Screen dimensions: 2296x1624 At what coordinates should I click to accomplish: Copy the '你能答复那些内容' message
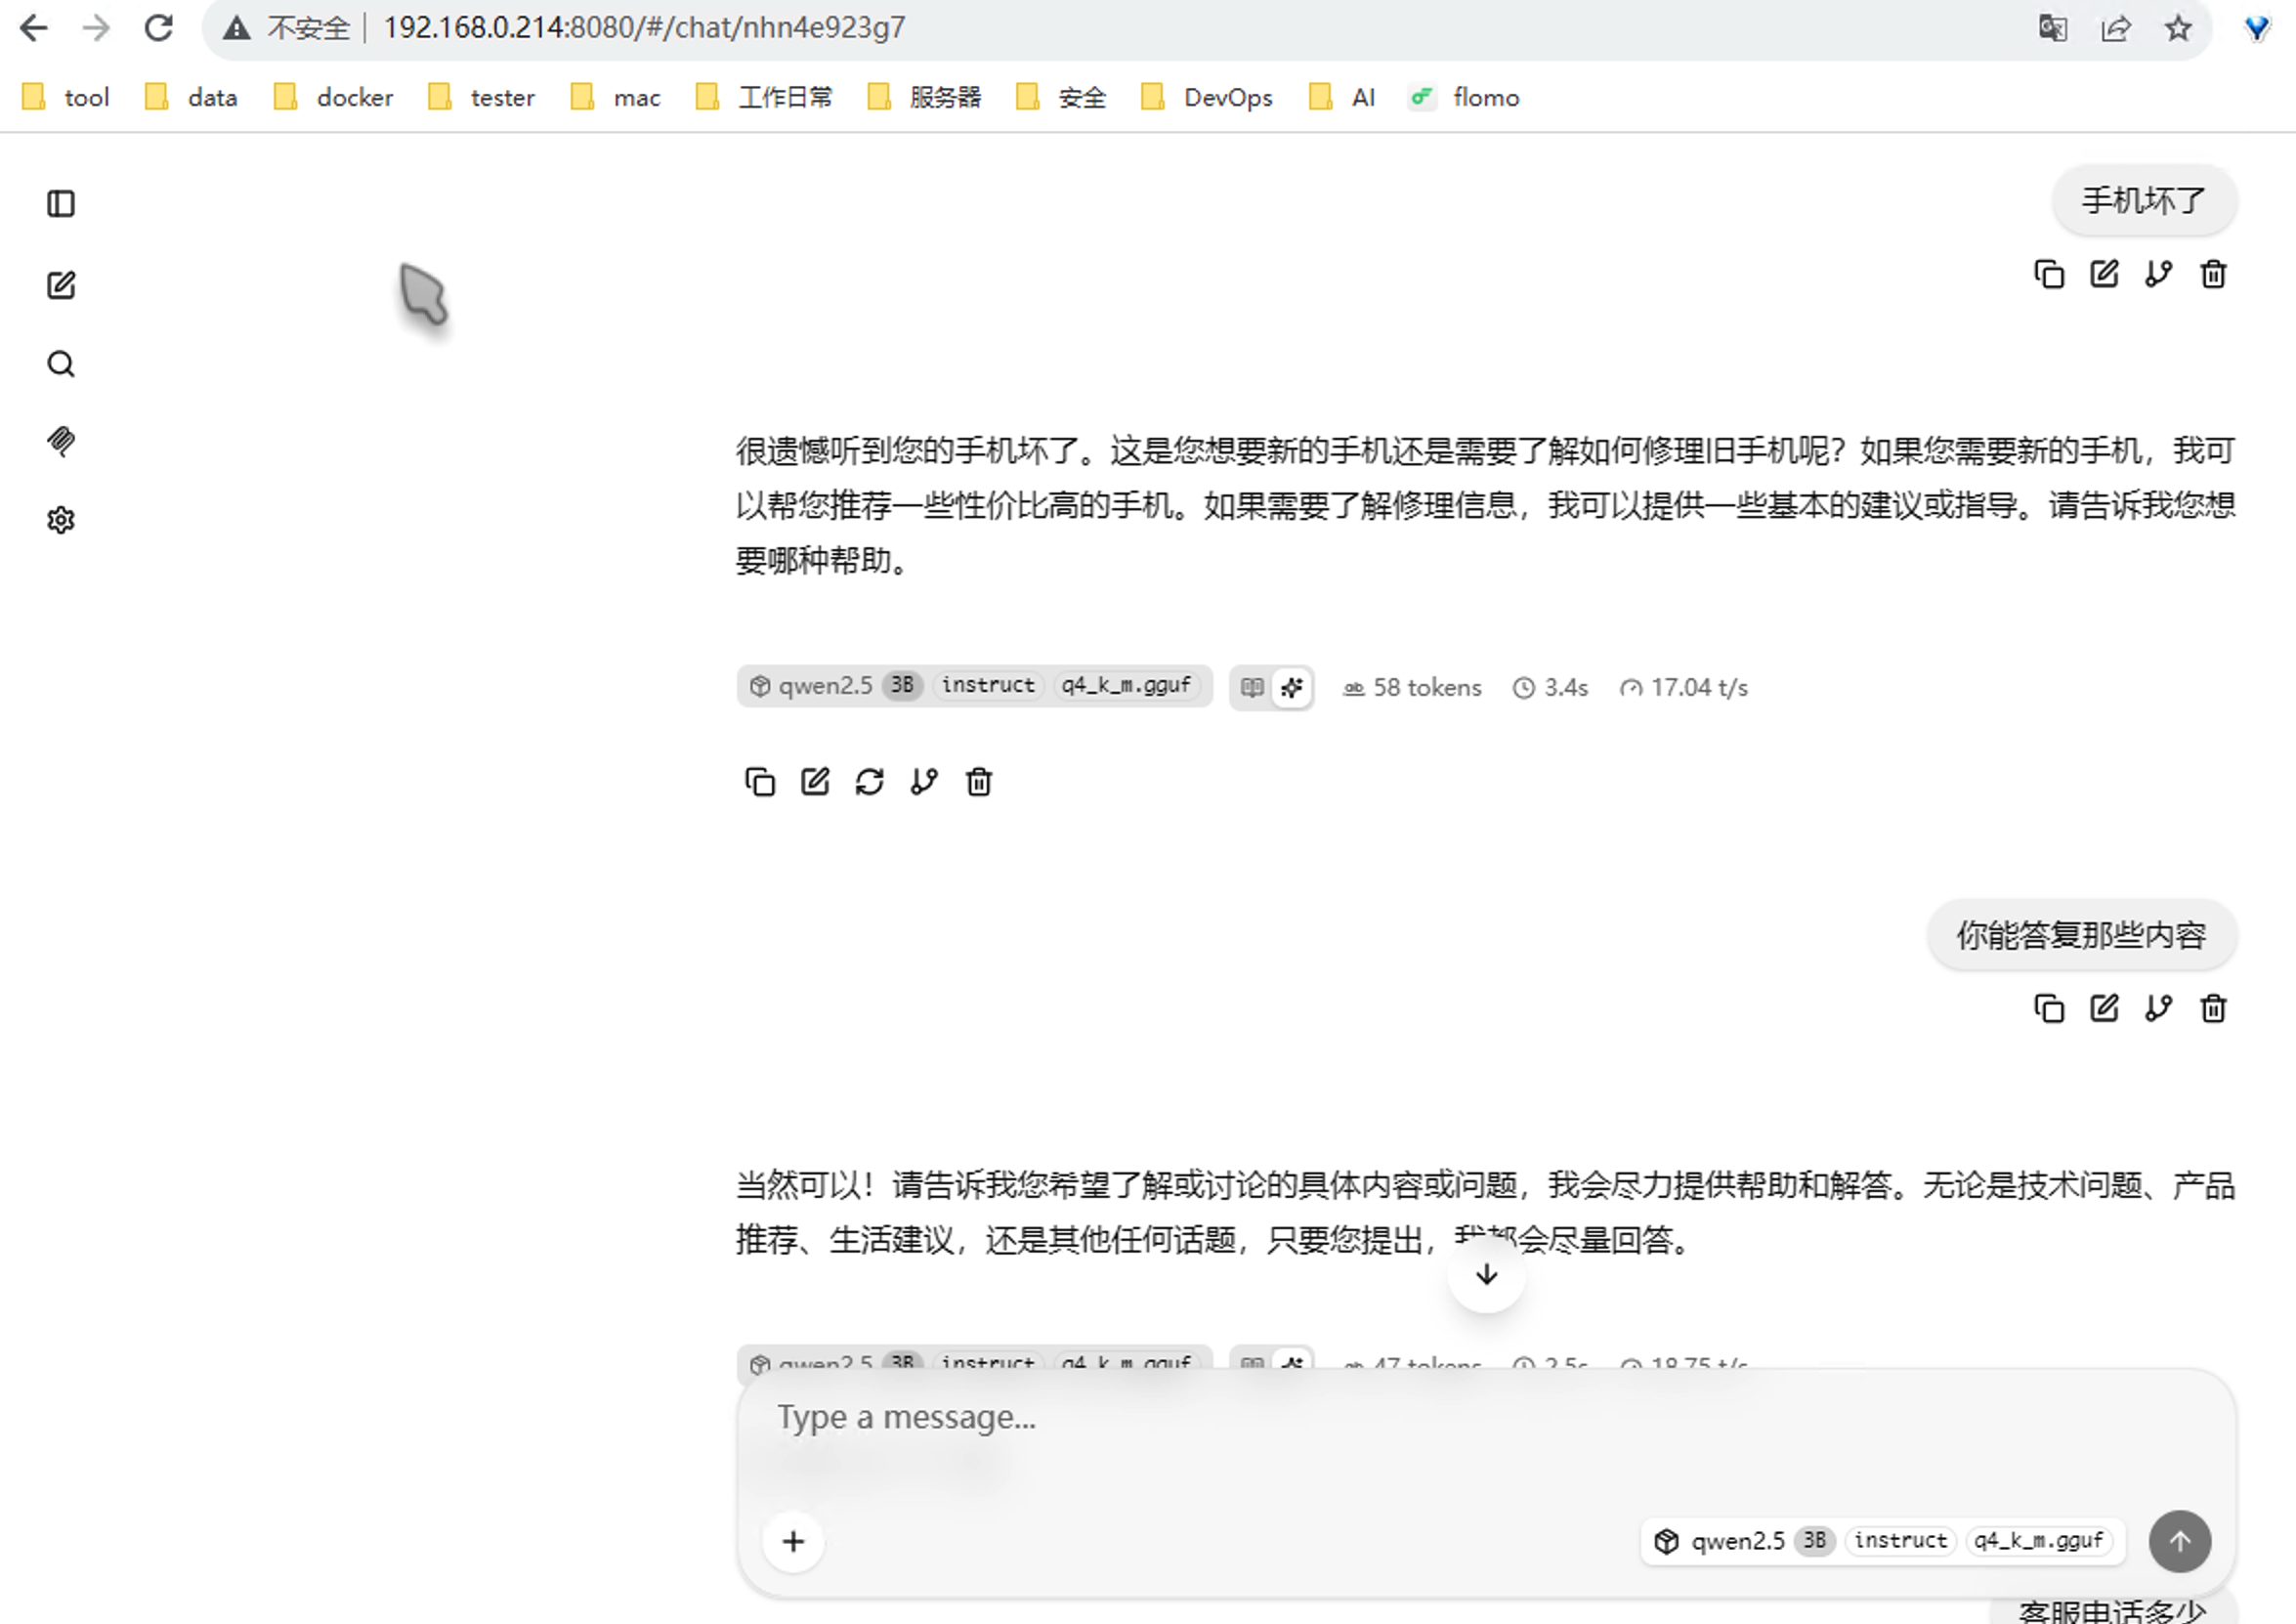2049,1009
